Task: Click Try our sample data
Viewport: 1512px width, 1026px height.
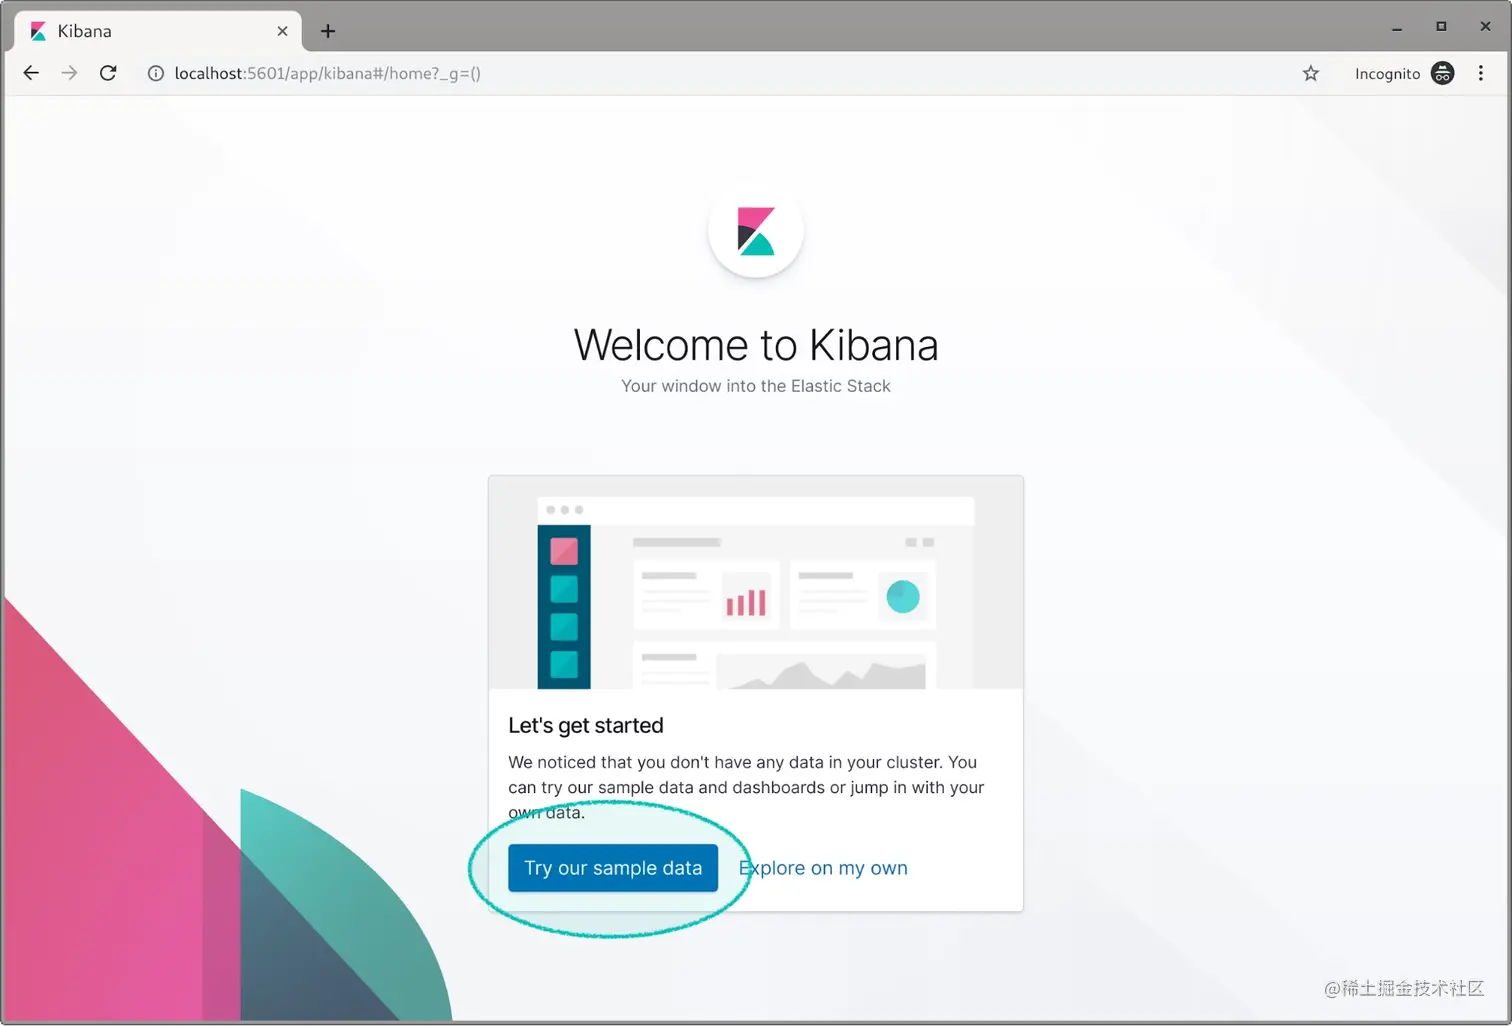Action: tap(612, 868)
